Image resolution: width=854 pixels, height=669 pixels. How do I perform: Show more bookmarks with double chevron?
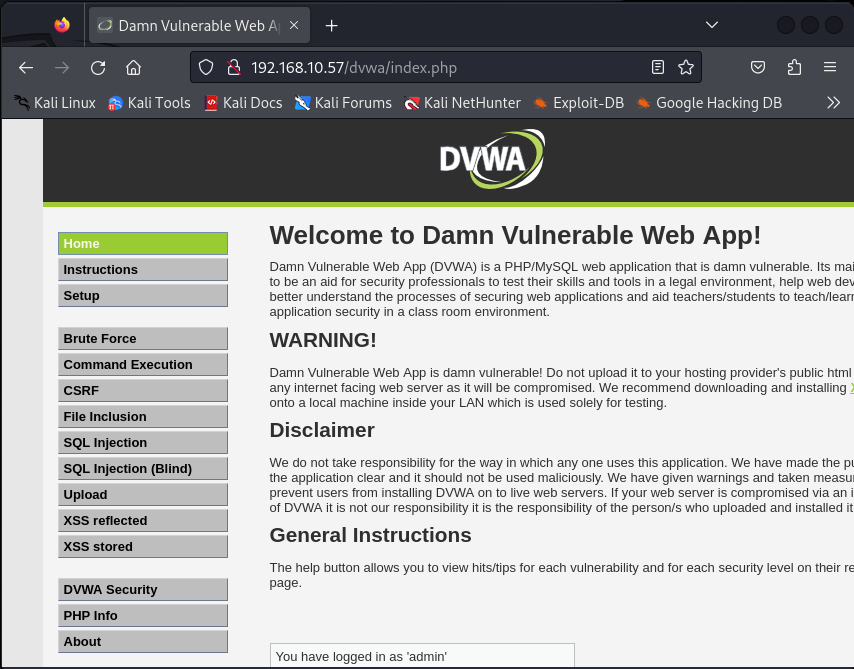coord(833,102)
